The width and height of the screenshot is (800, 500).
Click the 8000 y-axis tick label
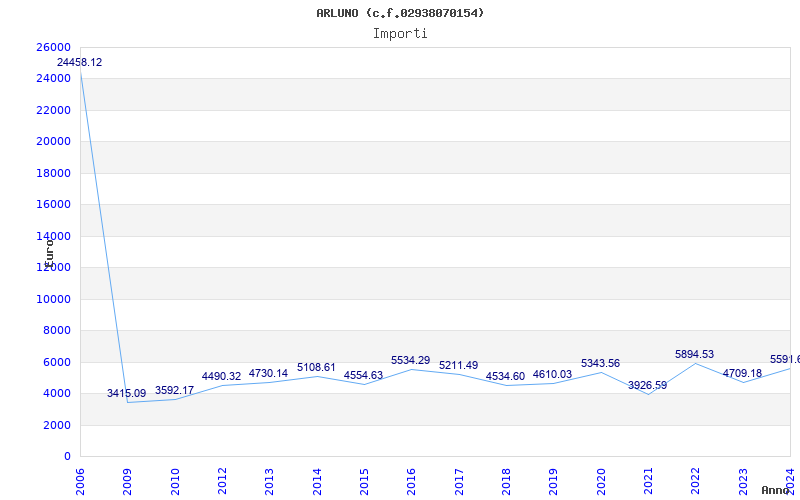[x=57, y=331]
